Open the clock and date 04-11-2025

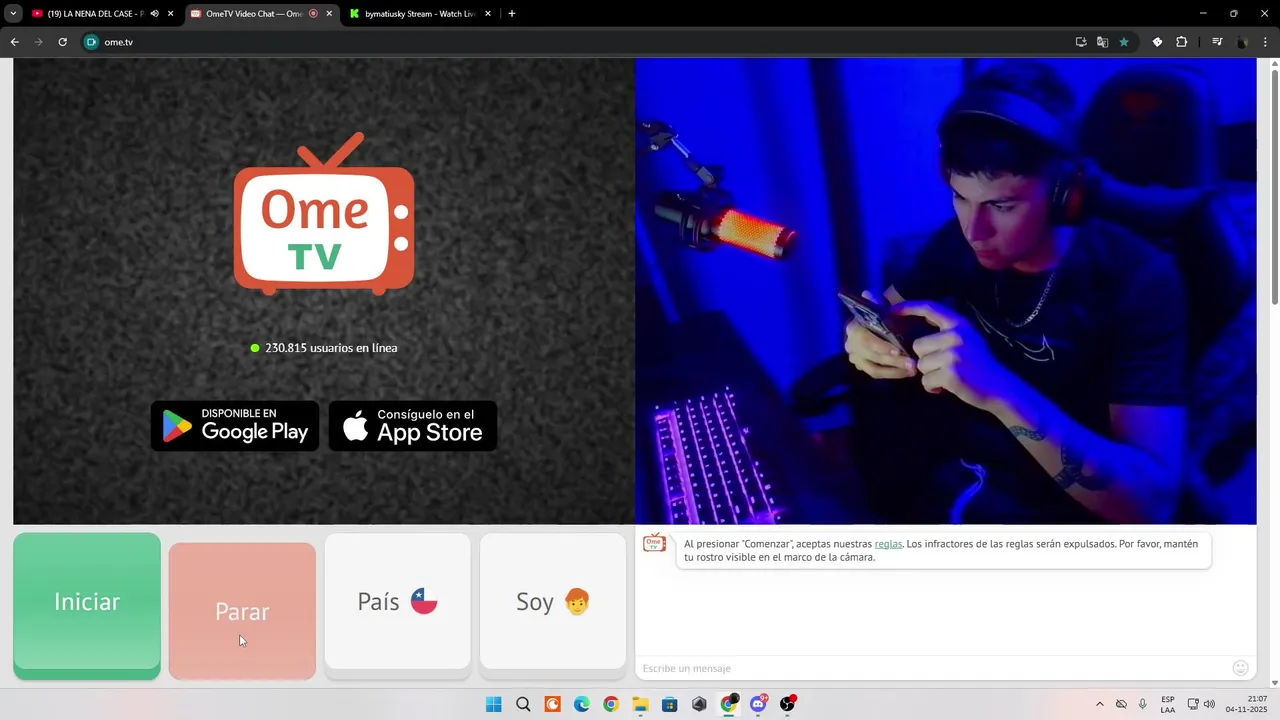click(1246, 704)
